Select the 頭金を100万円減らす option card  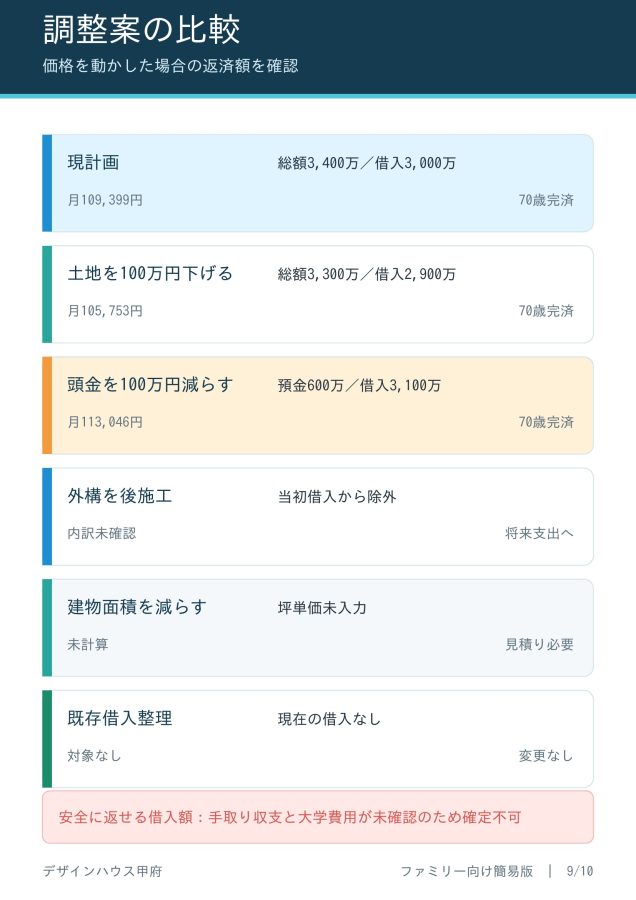click(x=317, y=405)
